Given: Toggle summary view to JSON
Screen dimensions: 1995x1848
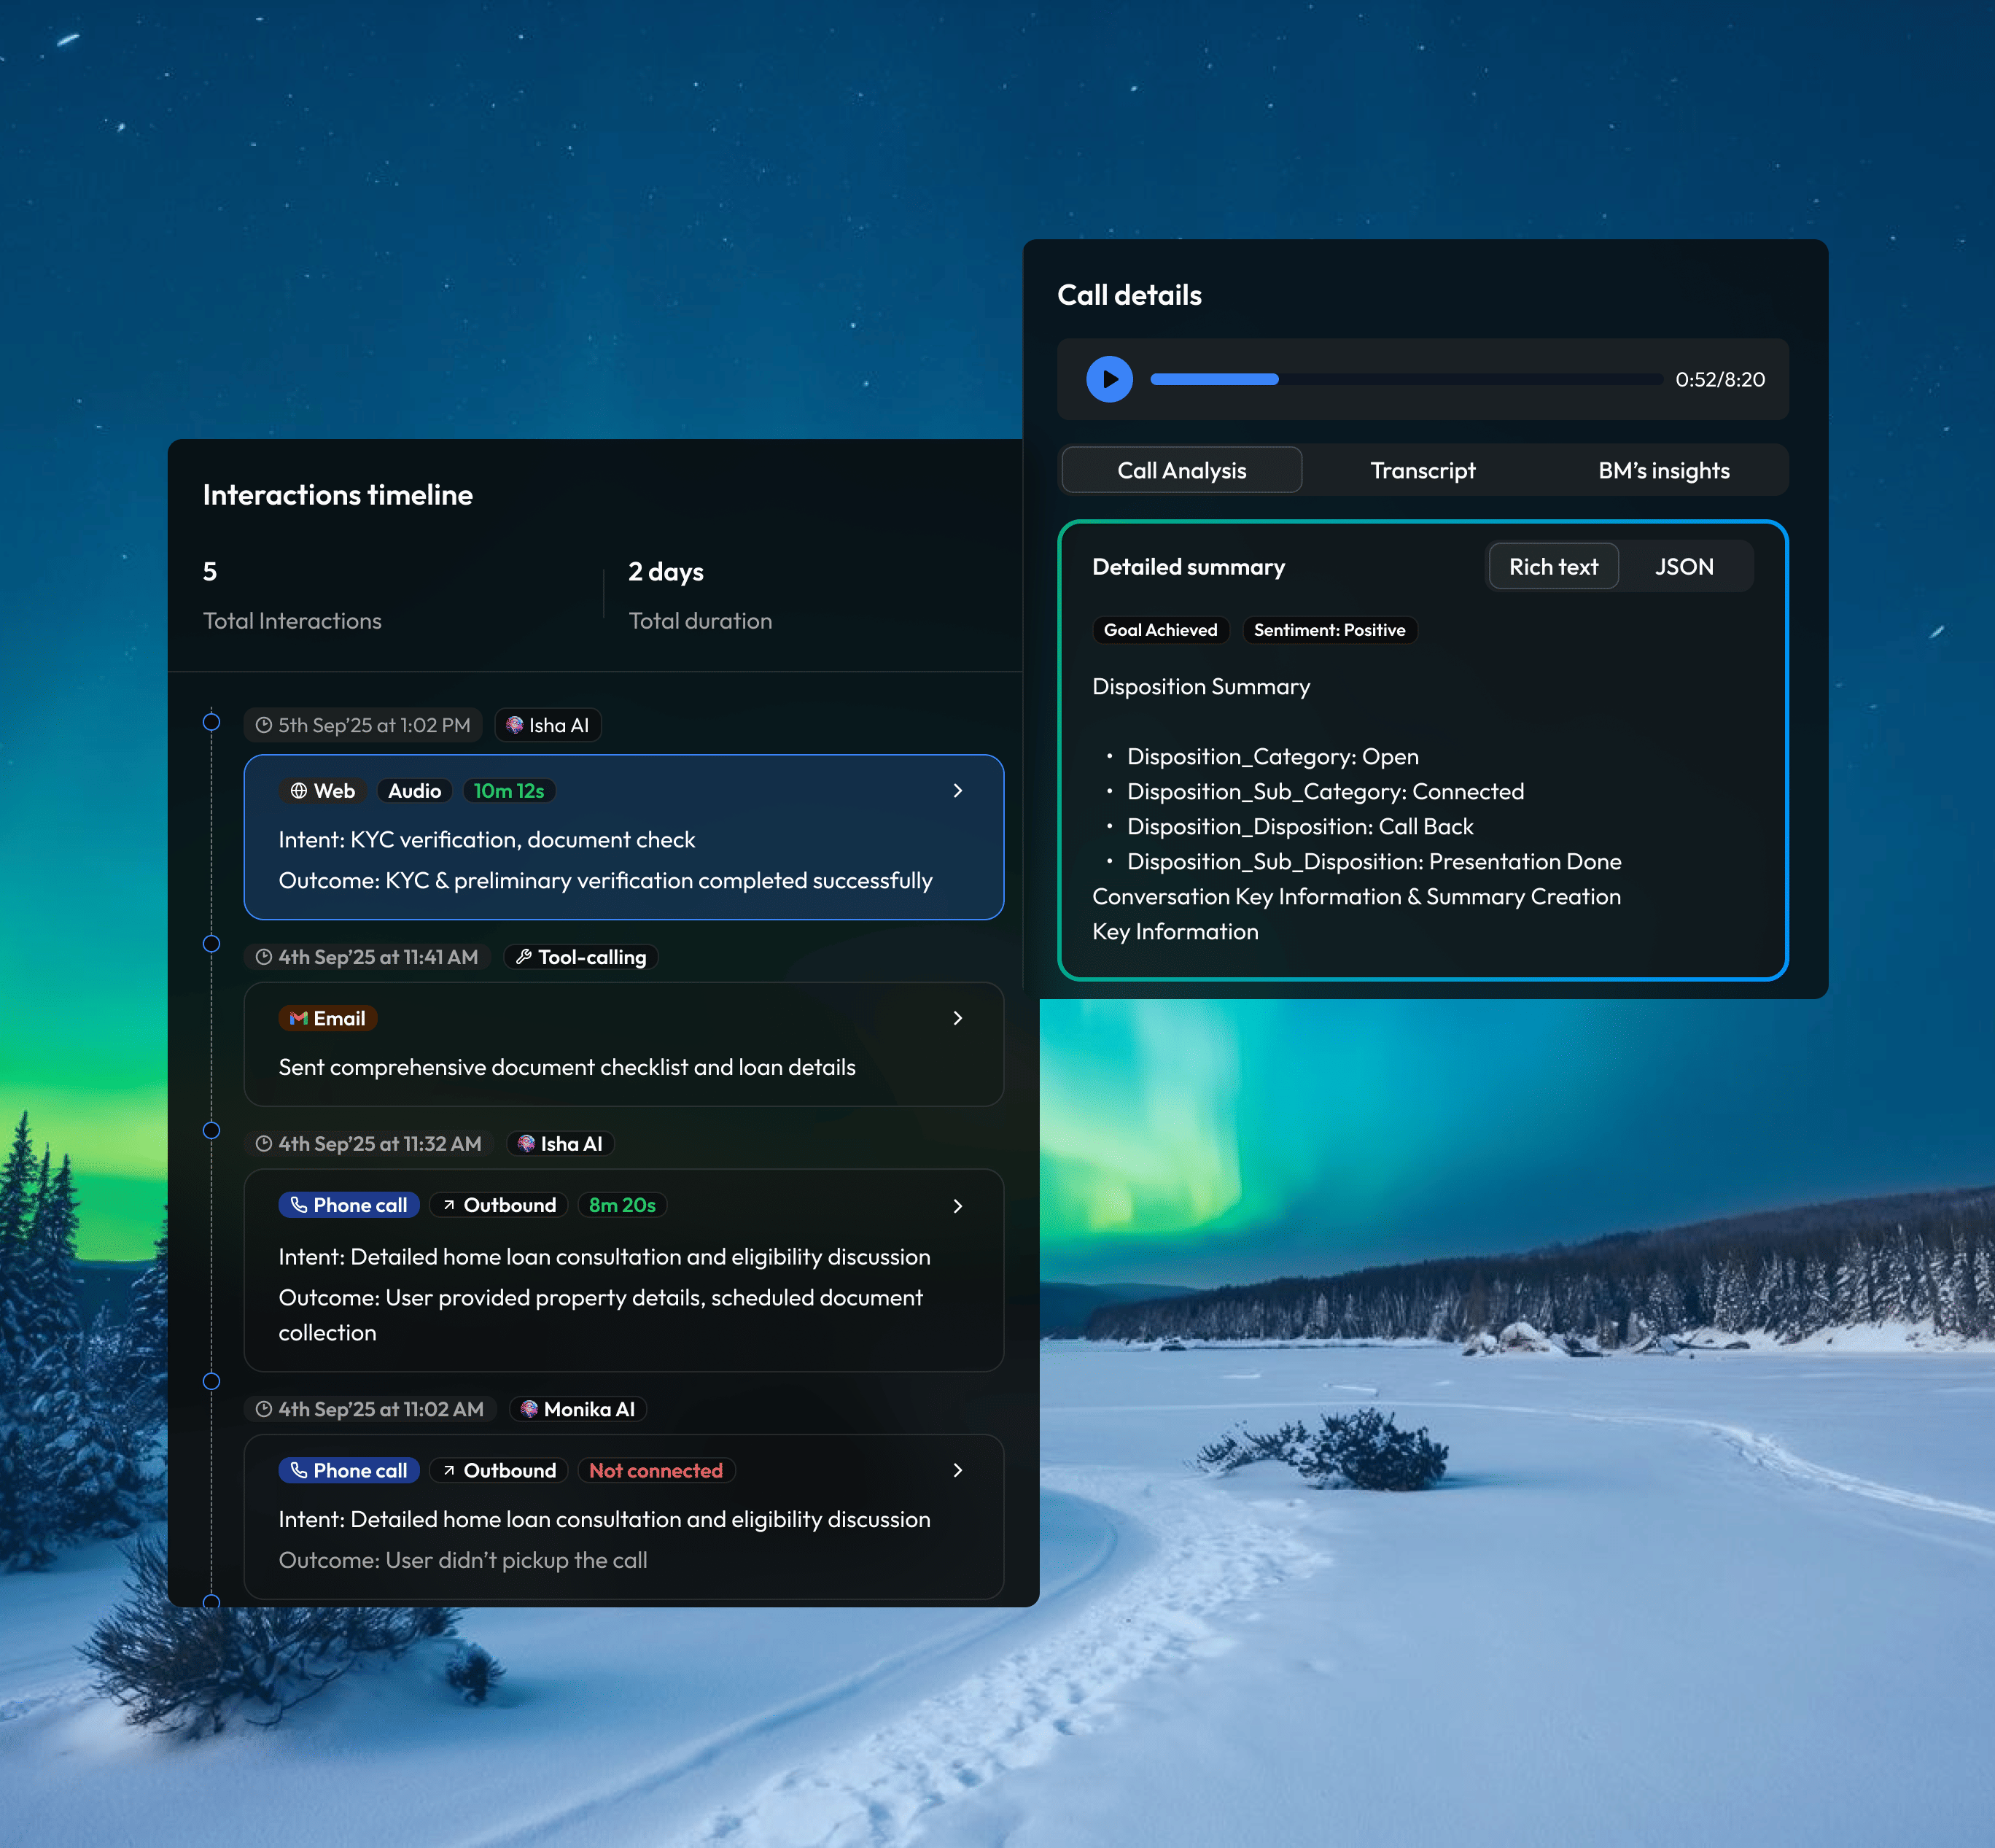Looking at the screenshot, I should click(x=1683, y=567).
